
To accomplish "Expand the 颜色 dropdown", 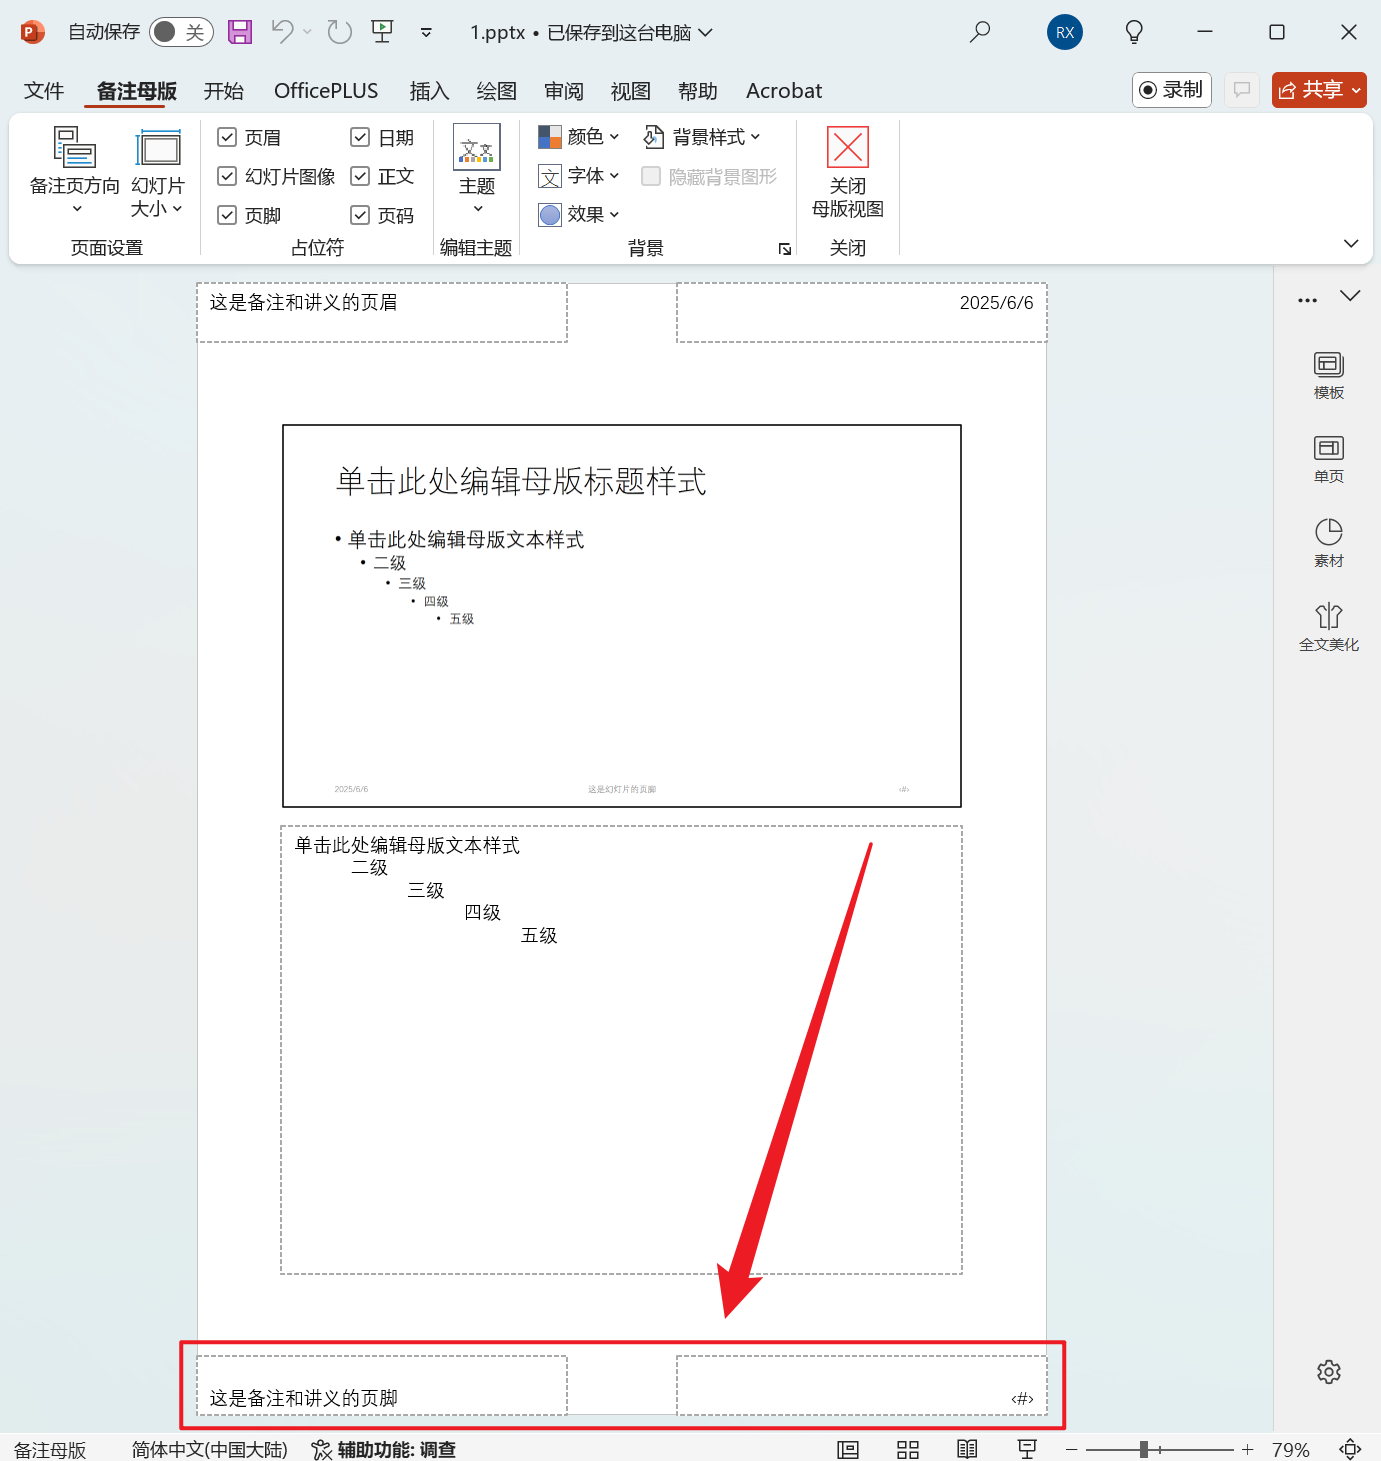I will pyautogui.click(x=580, y=136).
